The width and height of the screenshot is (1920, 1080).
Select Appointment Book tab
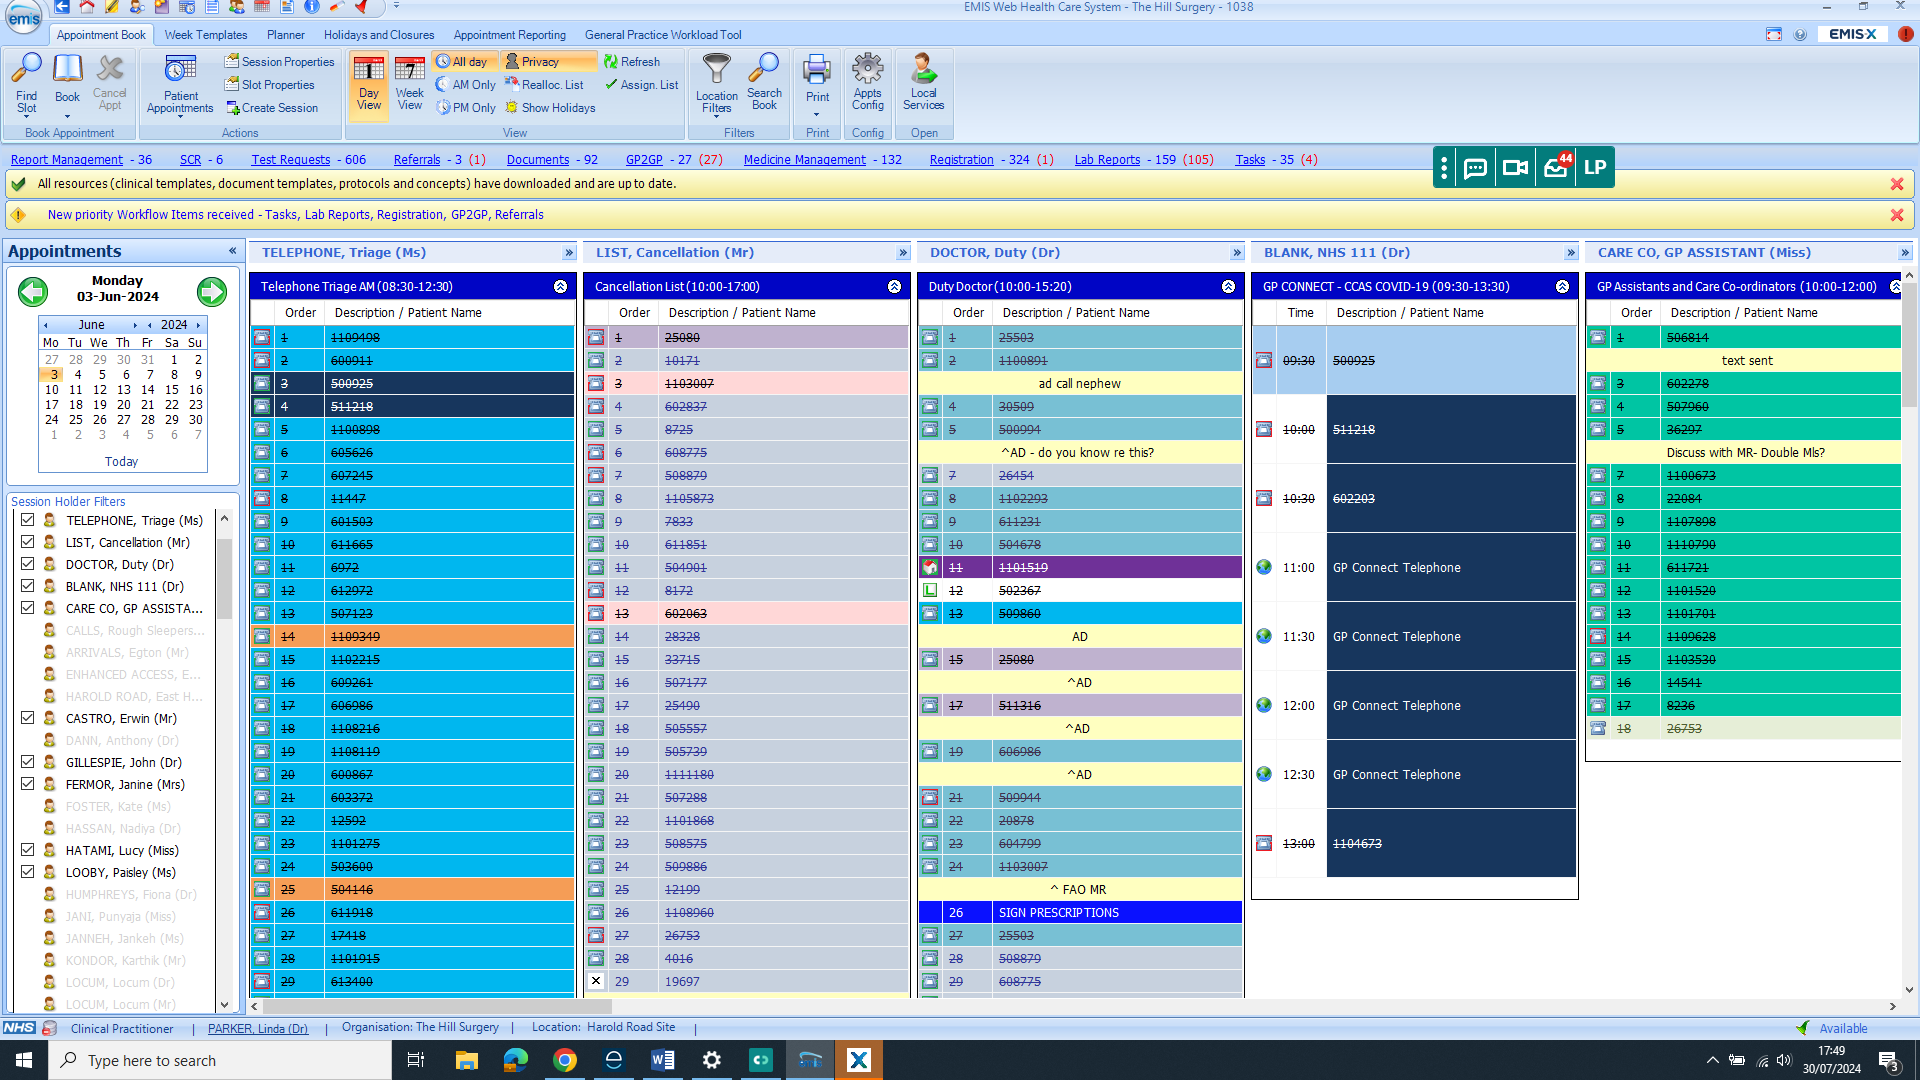pos(101,35)
